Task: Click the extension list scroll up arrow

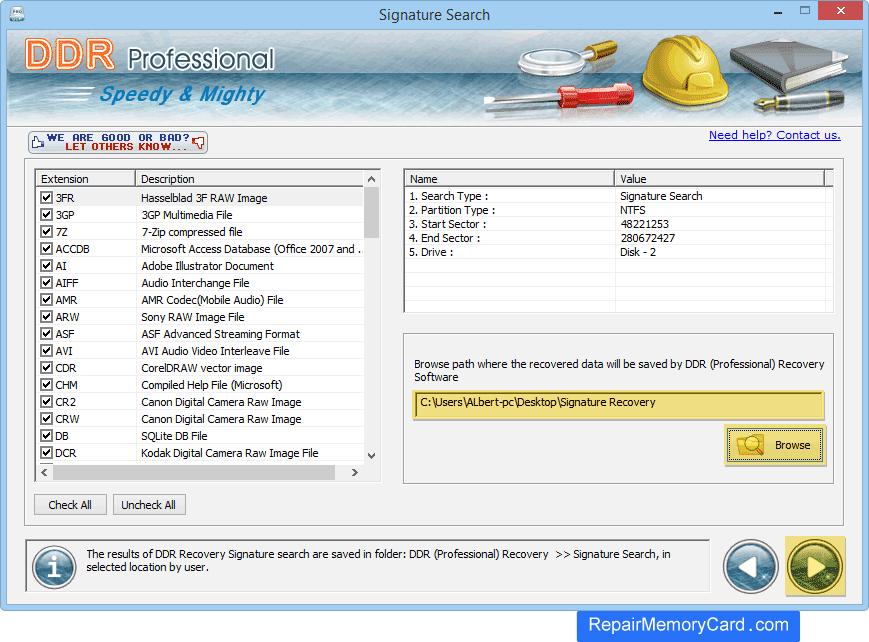Action: tap(371, 179)
